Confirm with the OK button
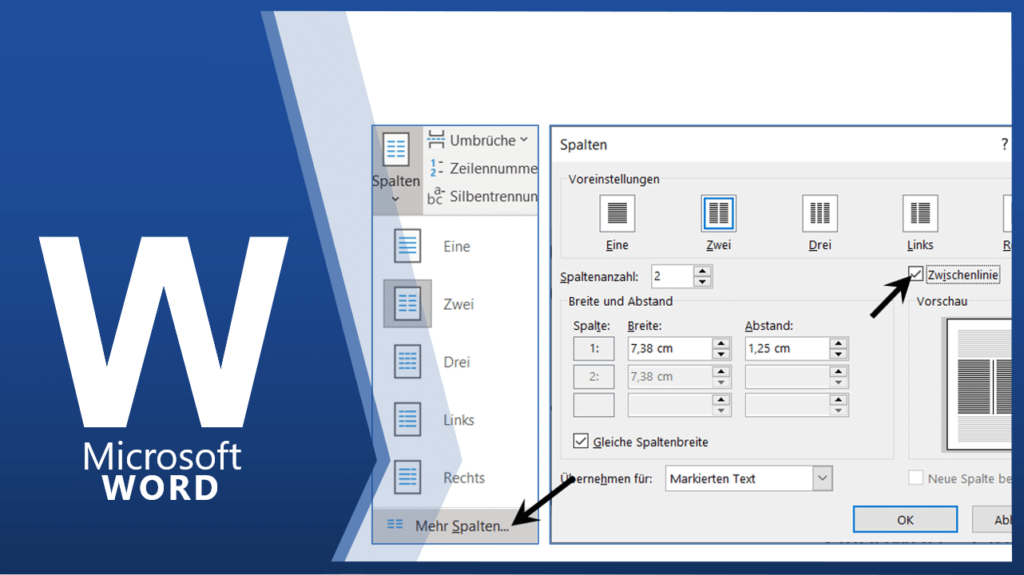The image size is (1024, 575). tap(905, 520)
